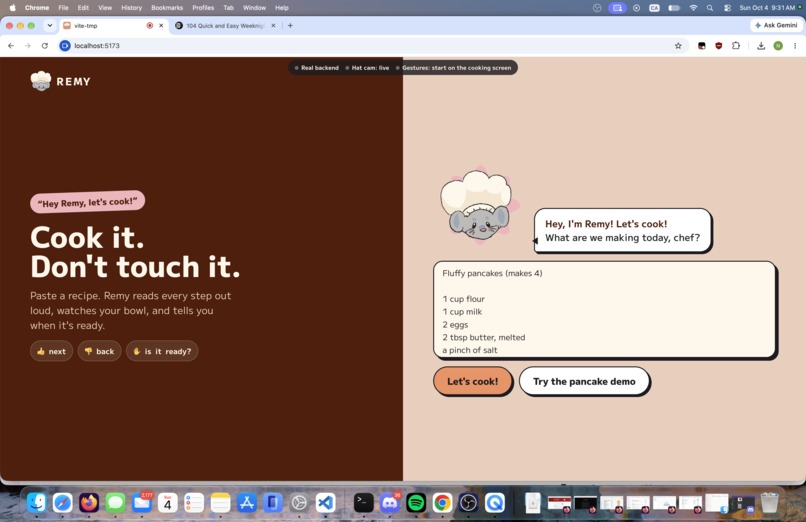Click 'Gestures: start on the cooking screen' status

(453, 68)
